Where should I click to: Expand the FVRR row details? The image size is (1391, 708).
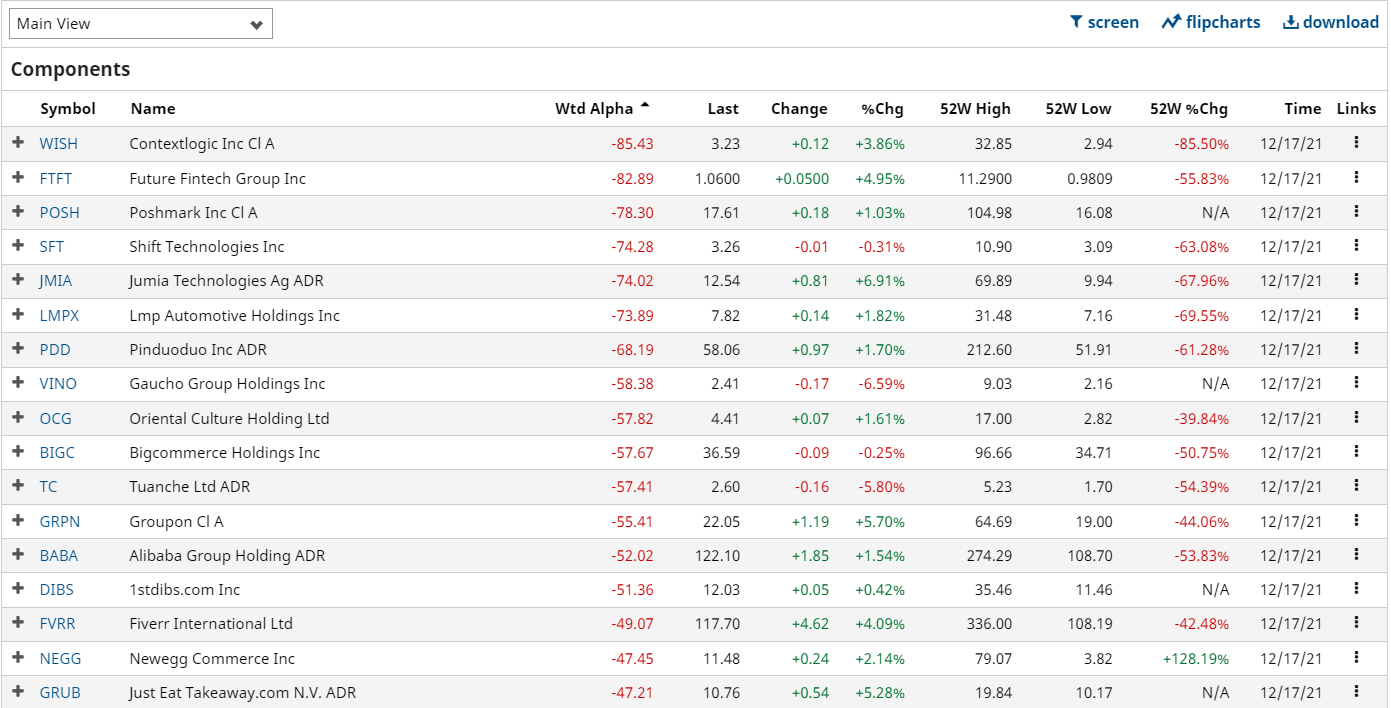[17, 624]
